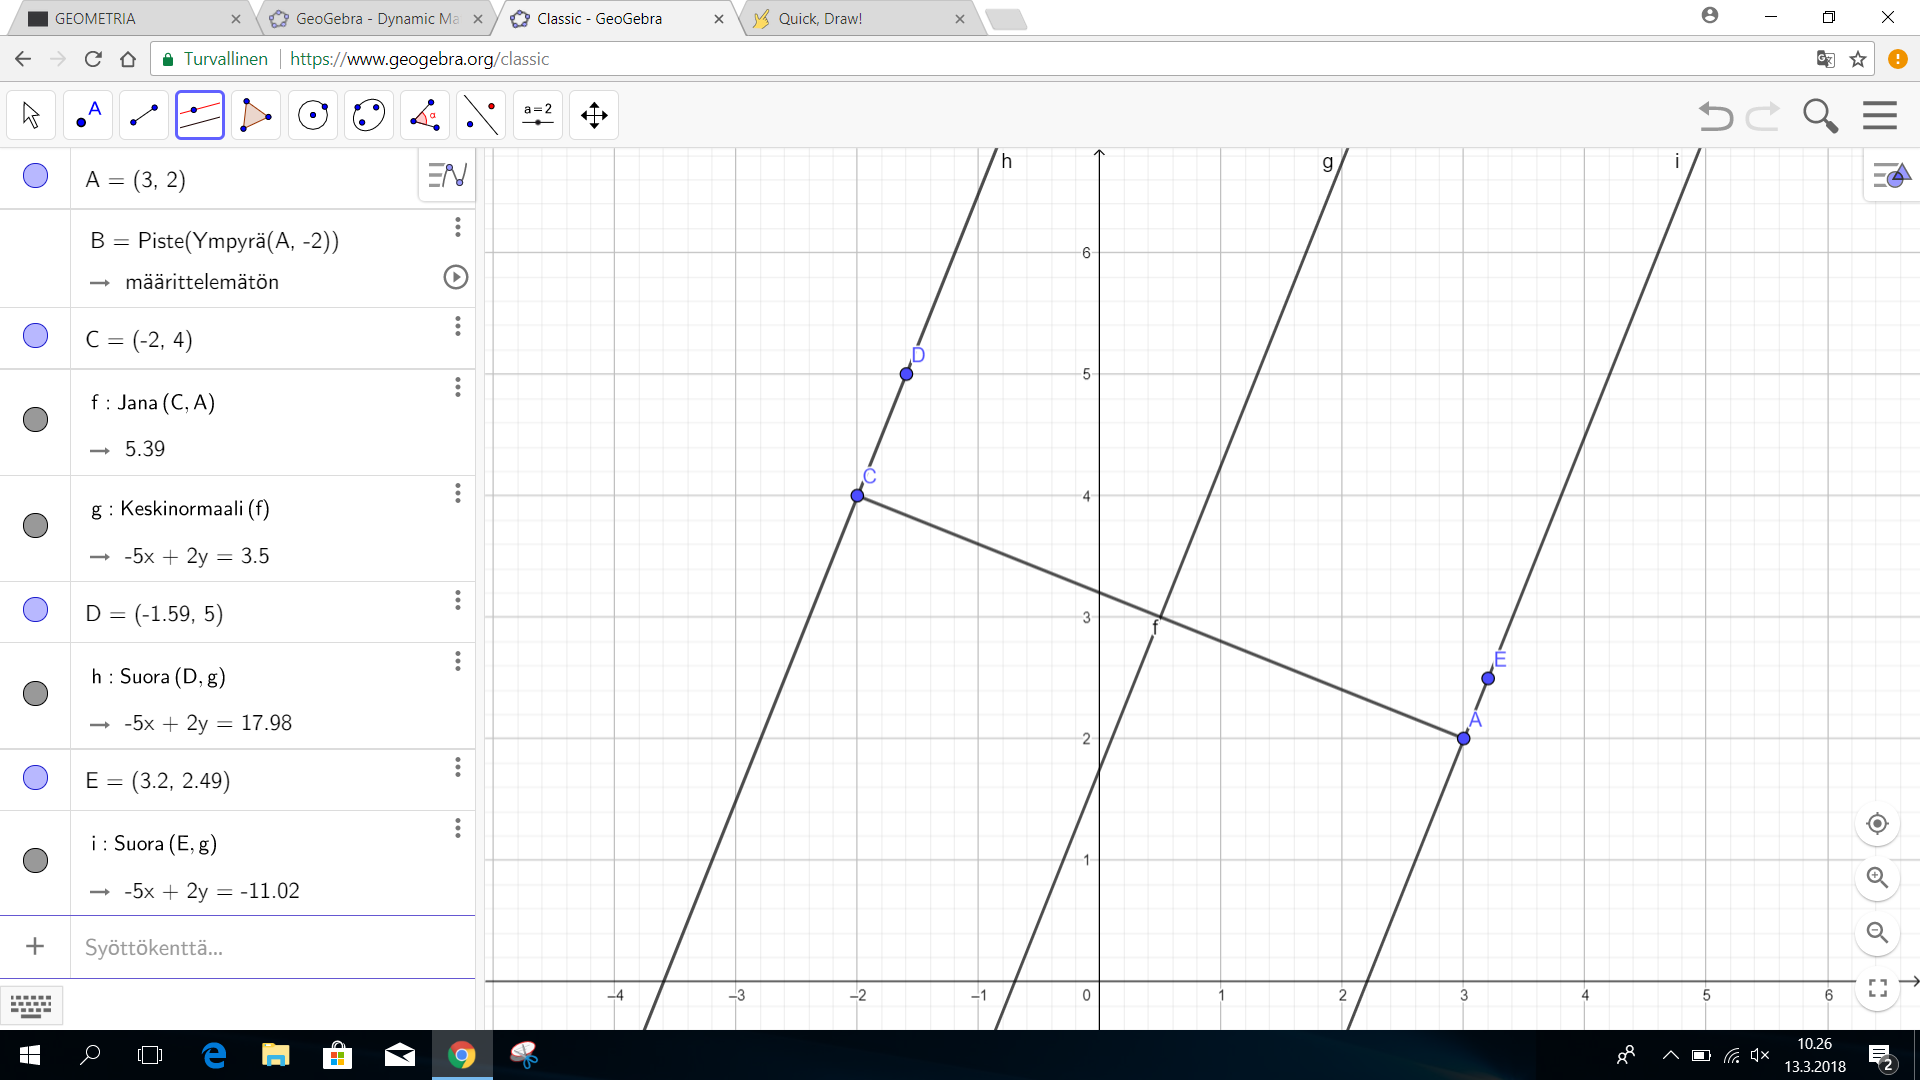Viewport: 1920px width, 1080px height.
Task: Toggle visibility of point A
Action: pyautogui.click(x=35, y=177)
